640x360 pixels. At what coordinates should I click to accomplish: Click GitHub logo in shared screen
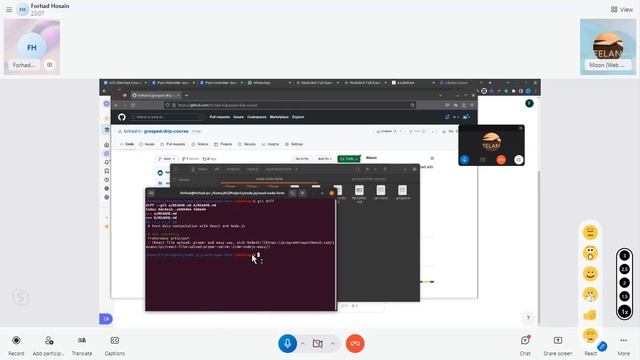122,117
